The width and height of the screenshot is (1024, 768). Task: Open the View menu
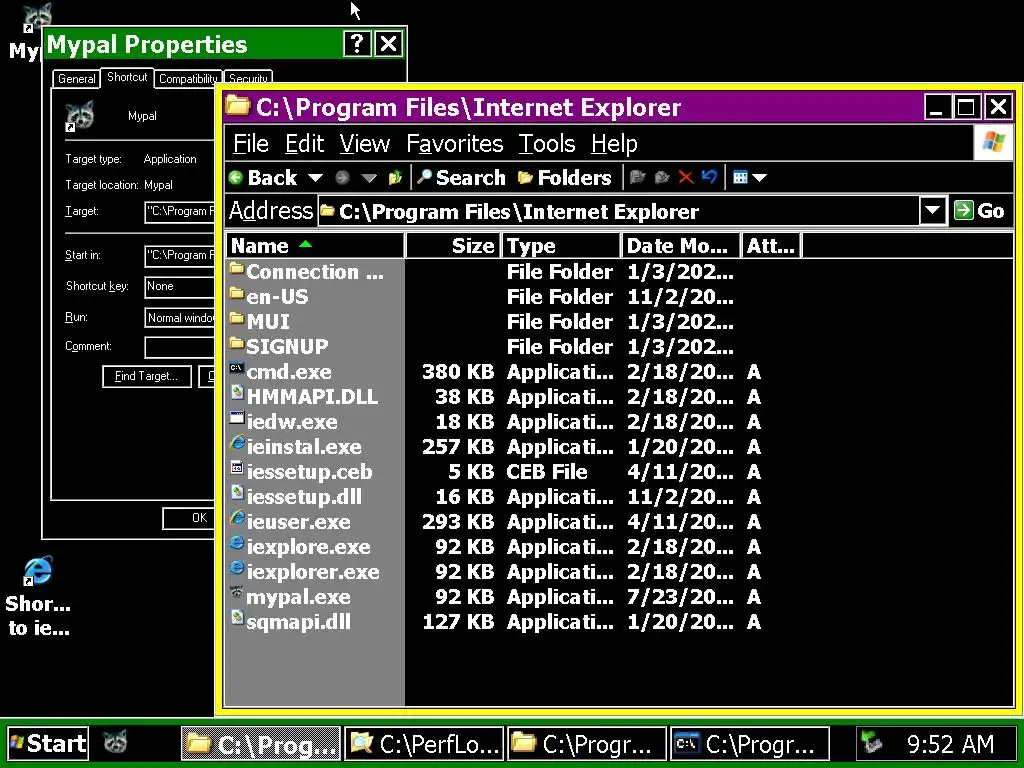pyautogui.click(x=364, y=144)
